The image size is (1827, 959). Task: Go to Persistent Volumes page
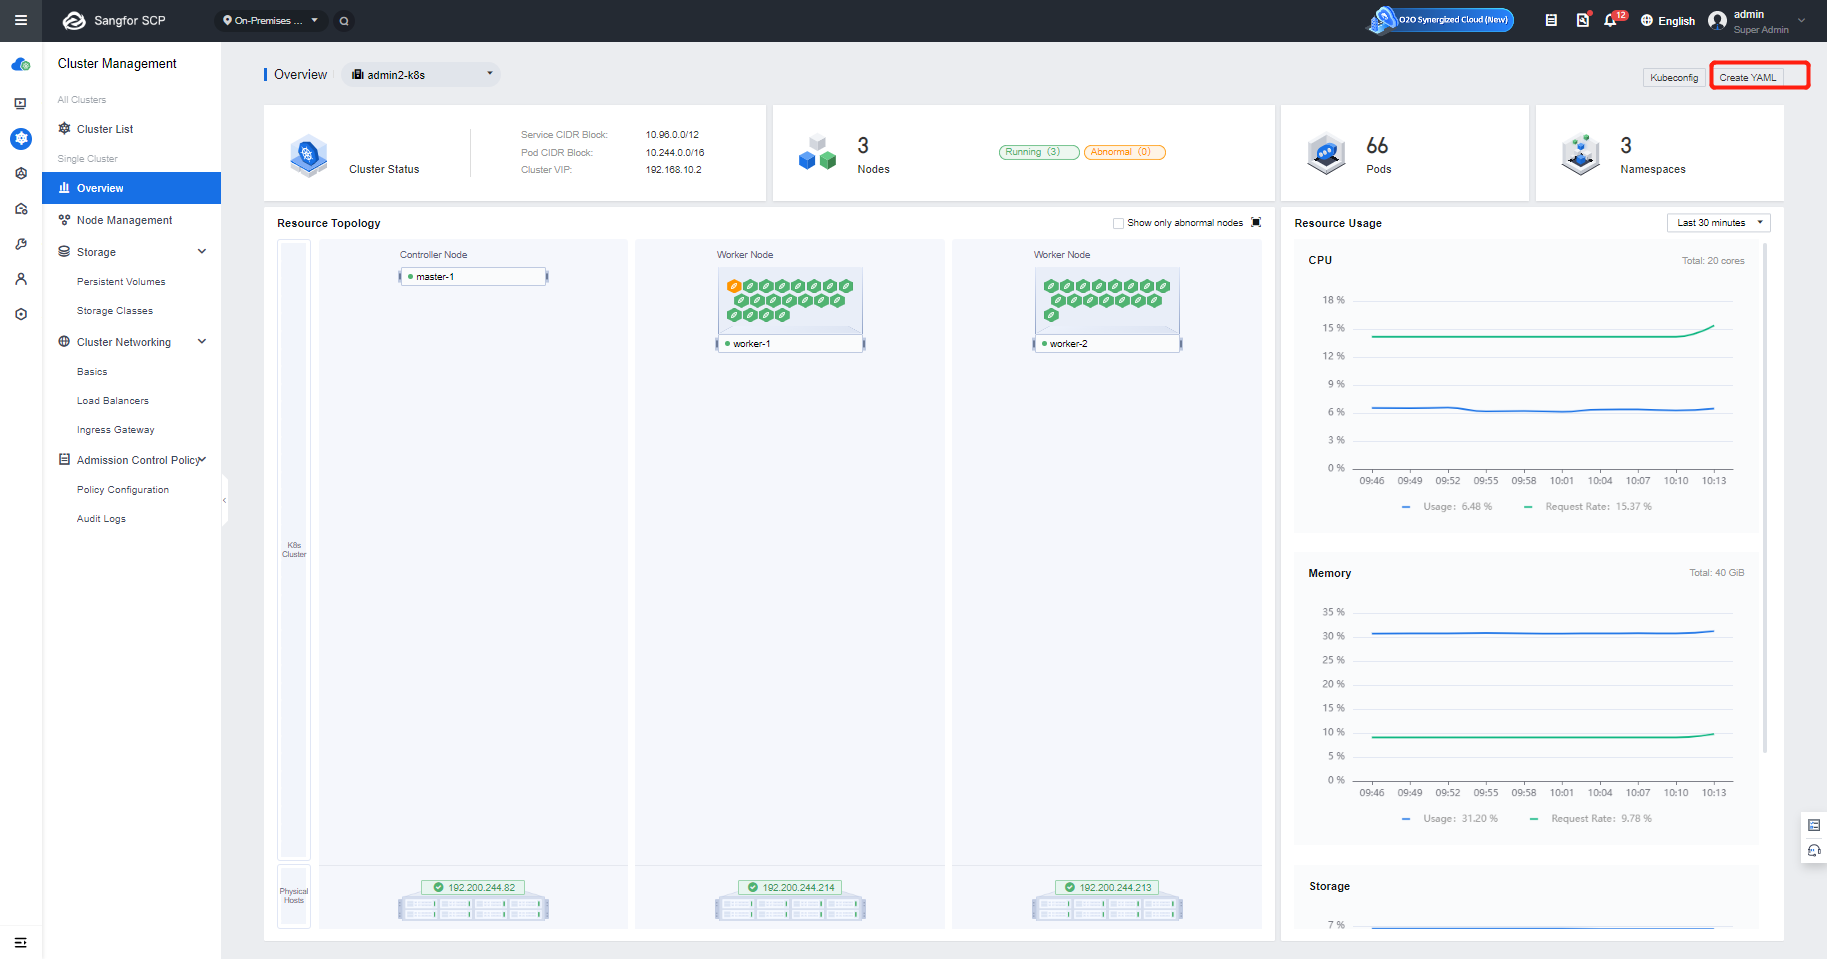121,282
